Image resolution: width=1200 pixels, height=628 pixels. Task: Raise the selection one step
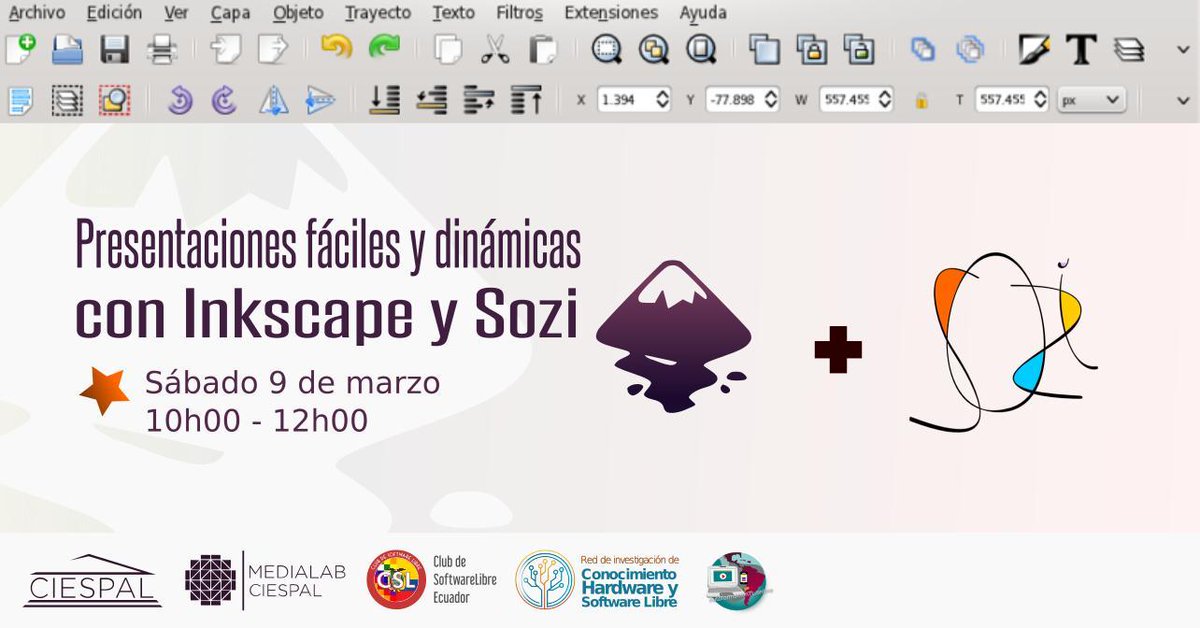pos(479,100)
